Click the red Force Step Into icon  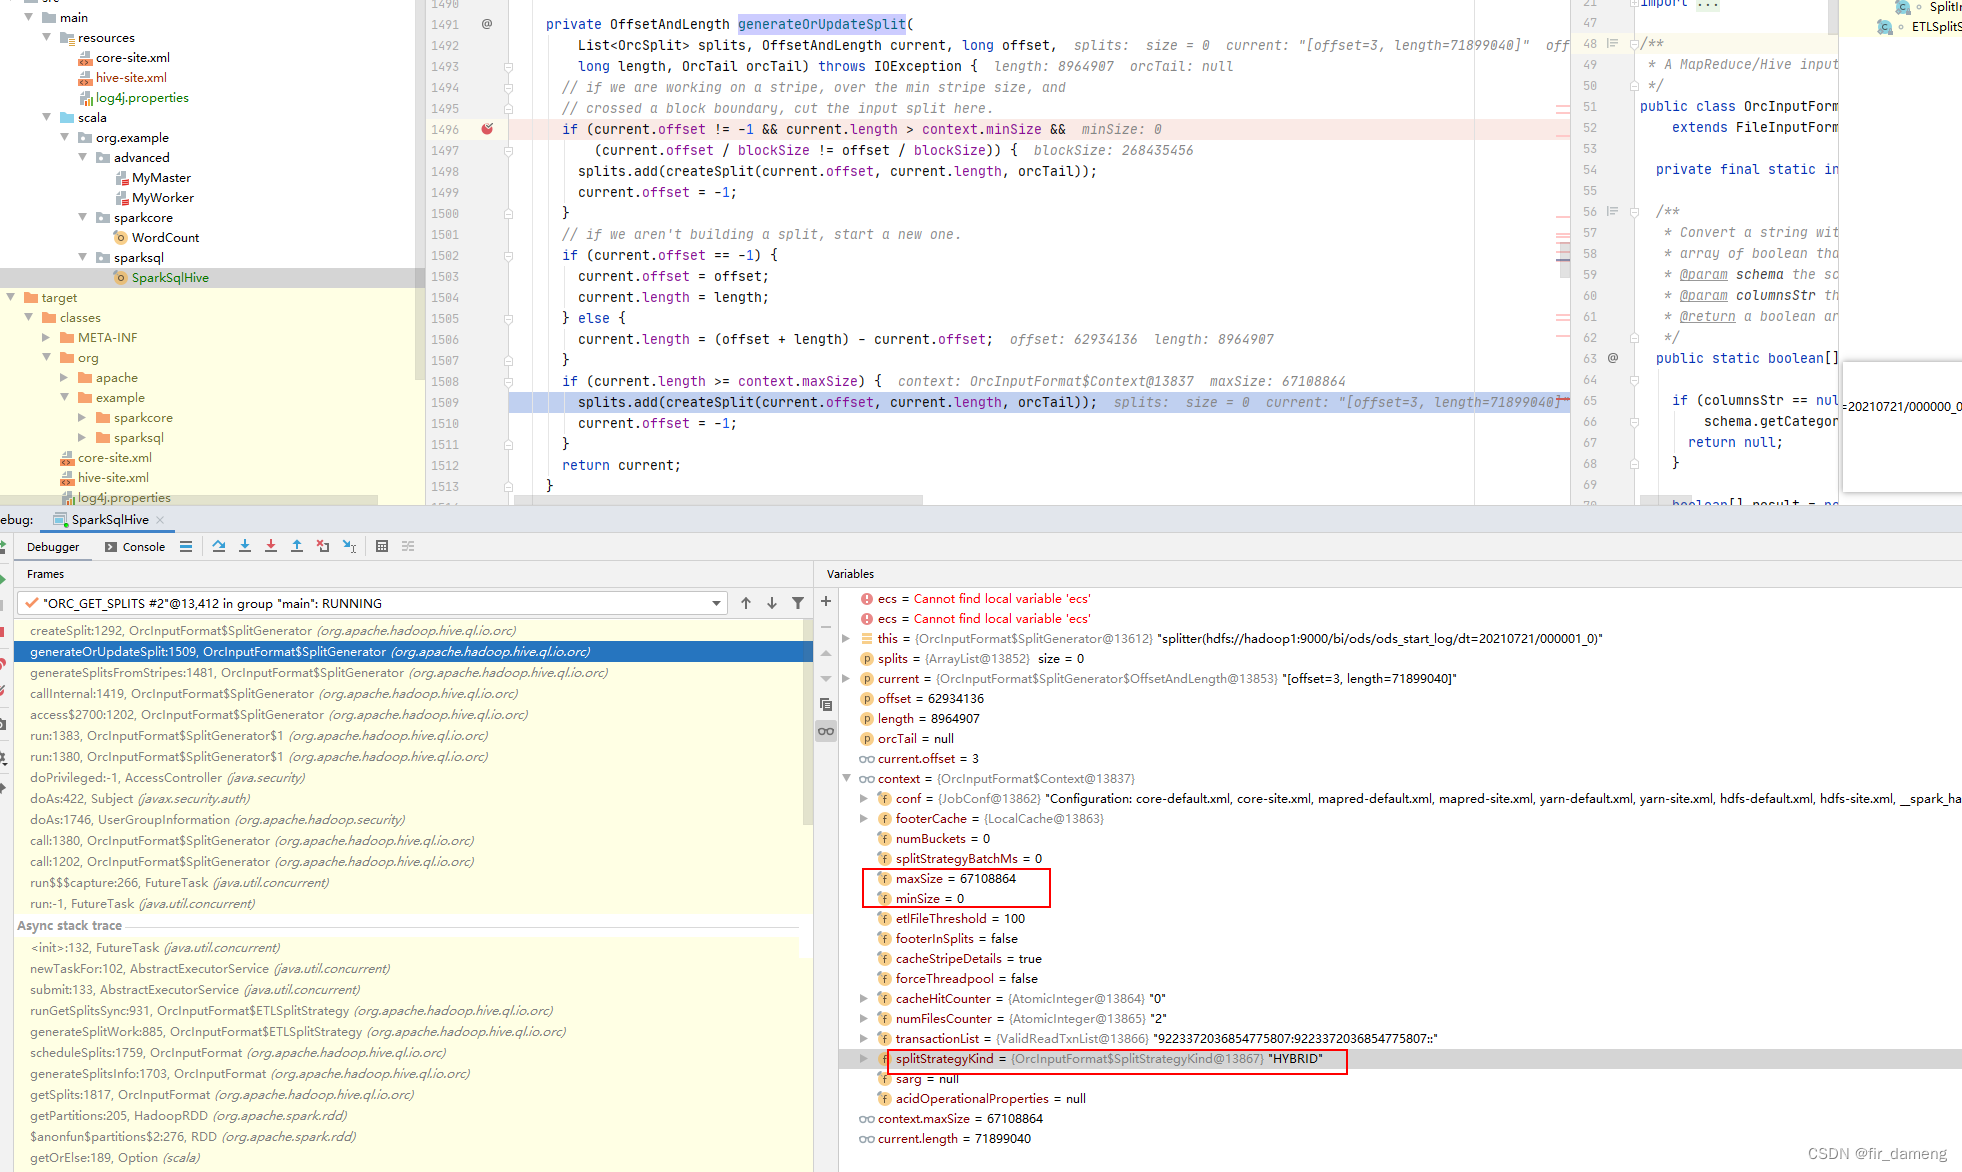pos(271,546)
